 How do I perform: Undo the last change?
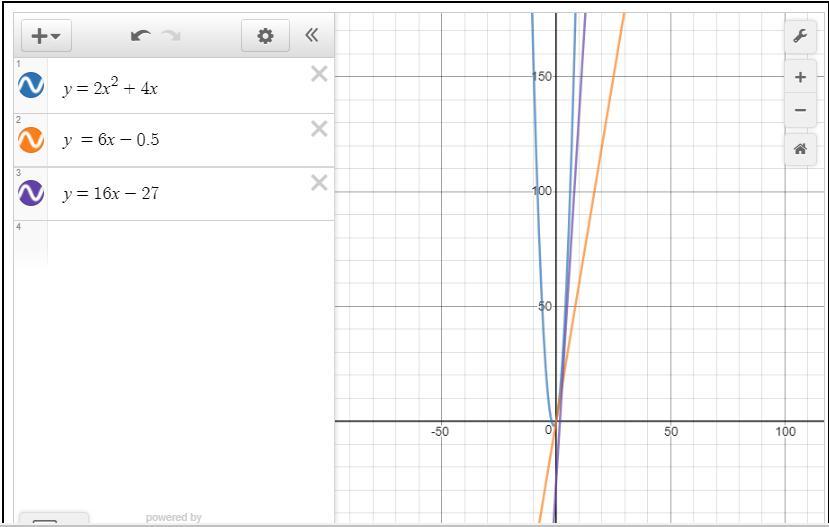(x=141, y=36)
